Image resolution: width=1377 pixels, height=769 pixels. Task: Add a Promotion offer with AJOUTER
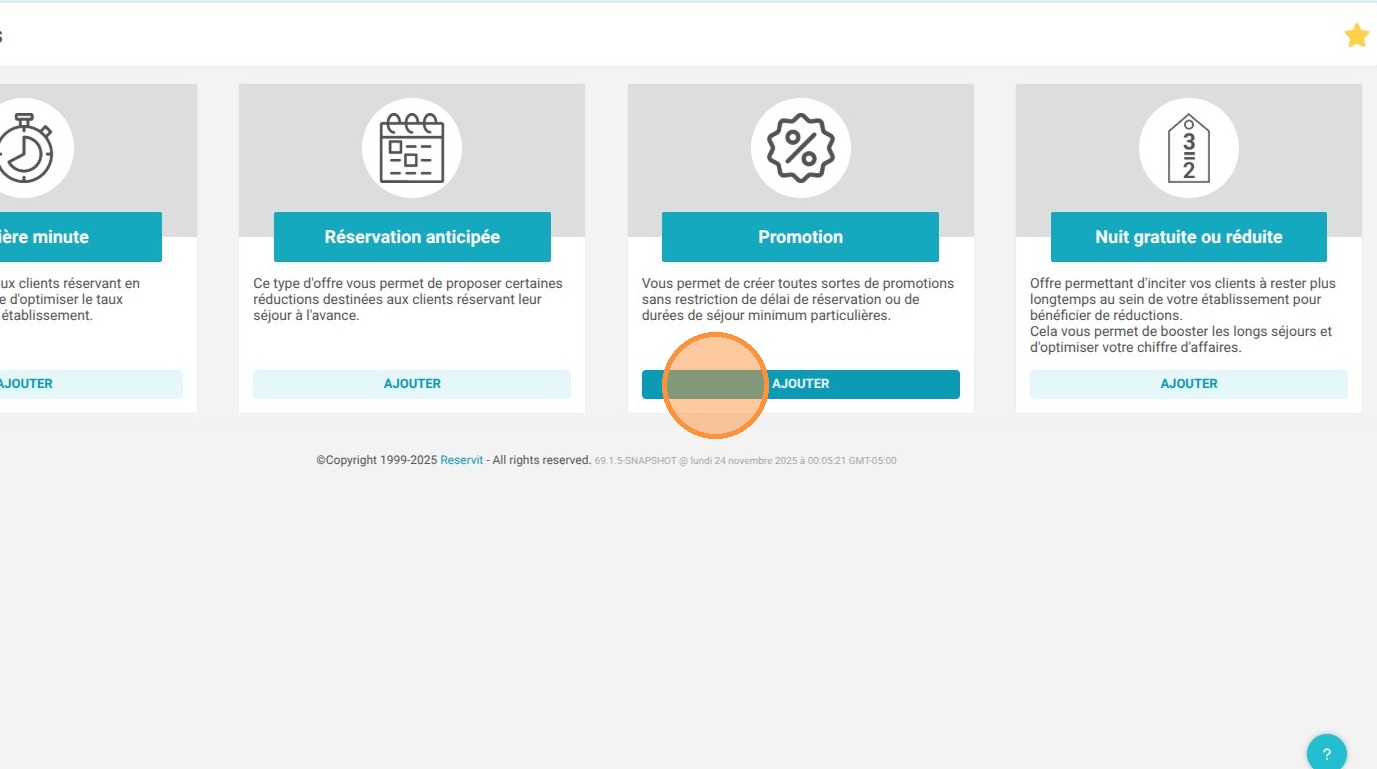coord(800,384)
